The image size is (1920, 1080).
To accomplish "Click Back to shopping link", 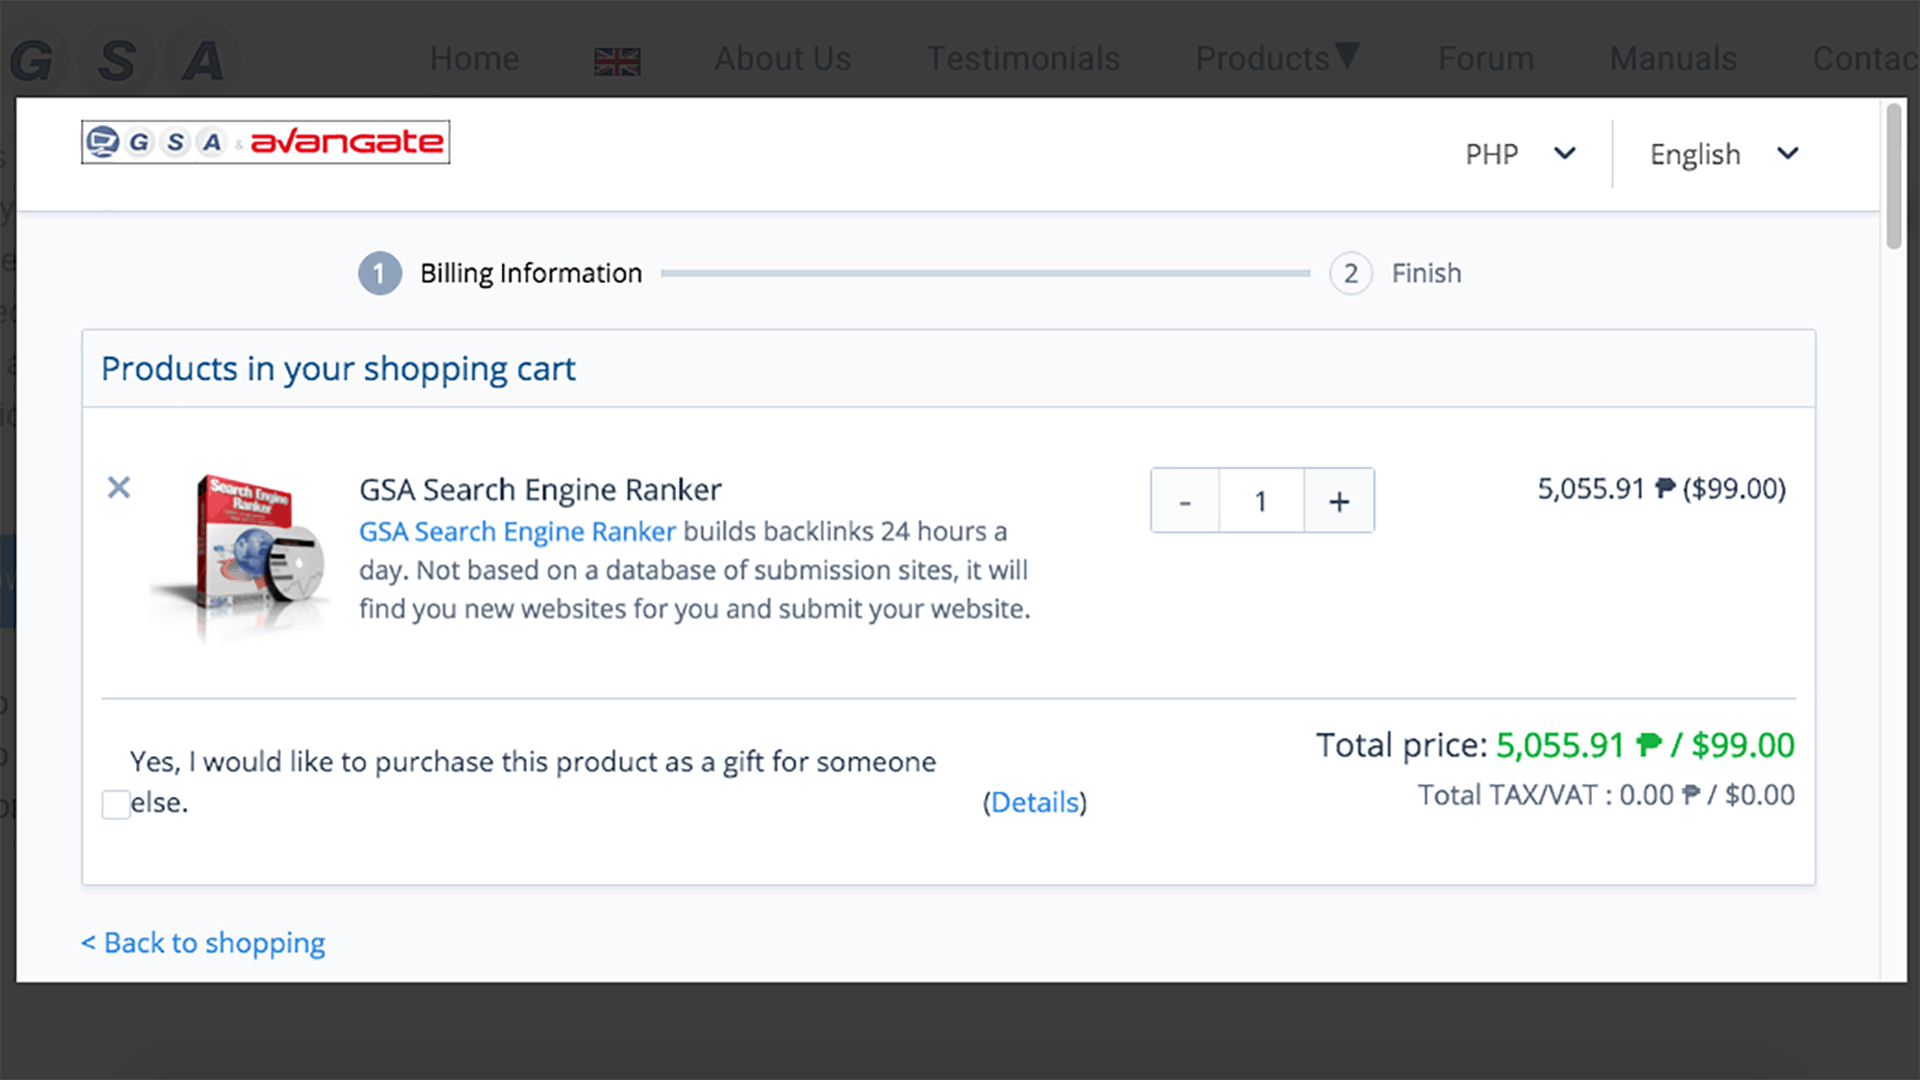I will 203,943.
